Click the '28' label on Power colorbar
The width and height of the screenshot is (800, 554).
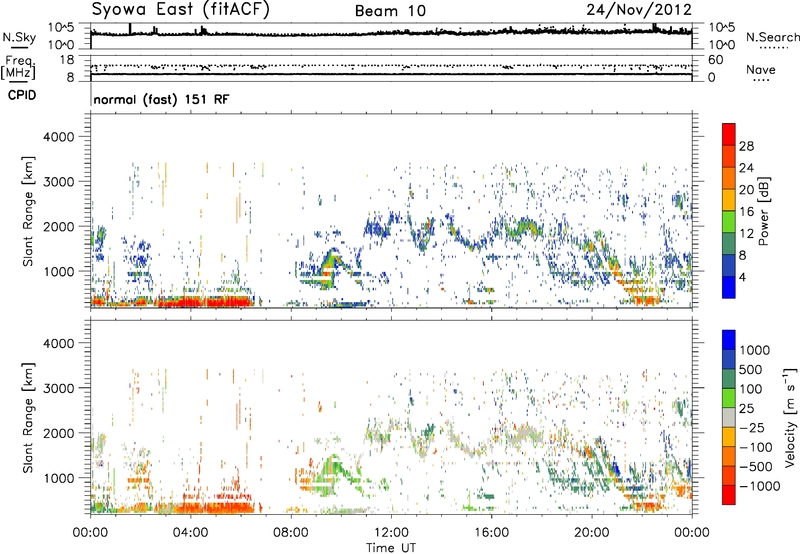(x=746, y=146)
